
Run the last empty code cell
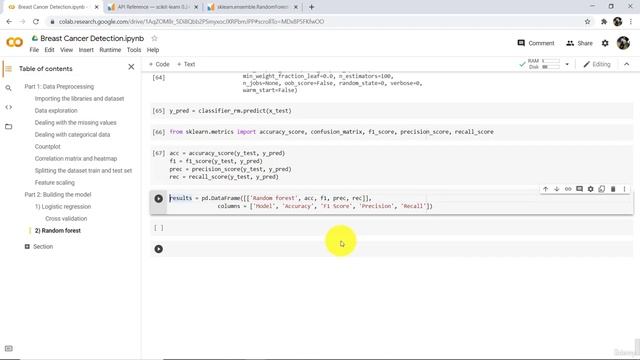click(x=158, y=249)
